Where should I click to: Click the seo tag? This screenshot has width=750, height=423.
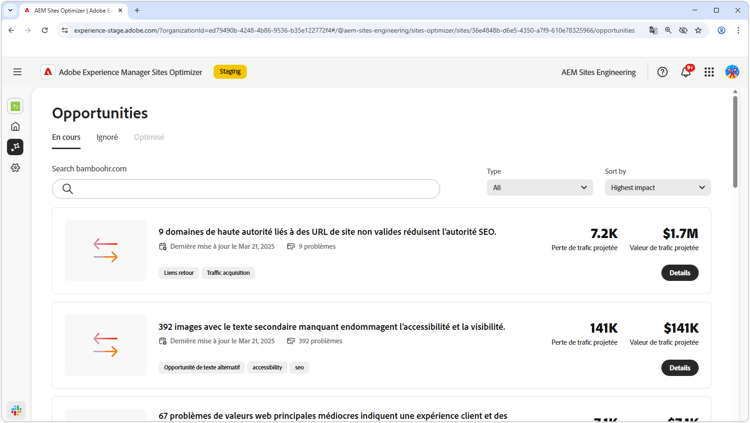click(299, 367)
